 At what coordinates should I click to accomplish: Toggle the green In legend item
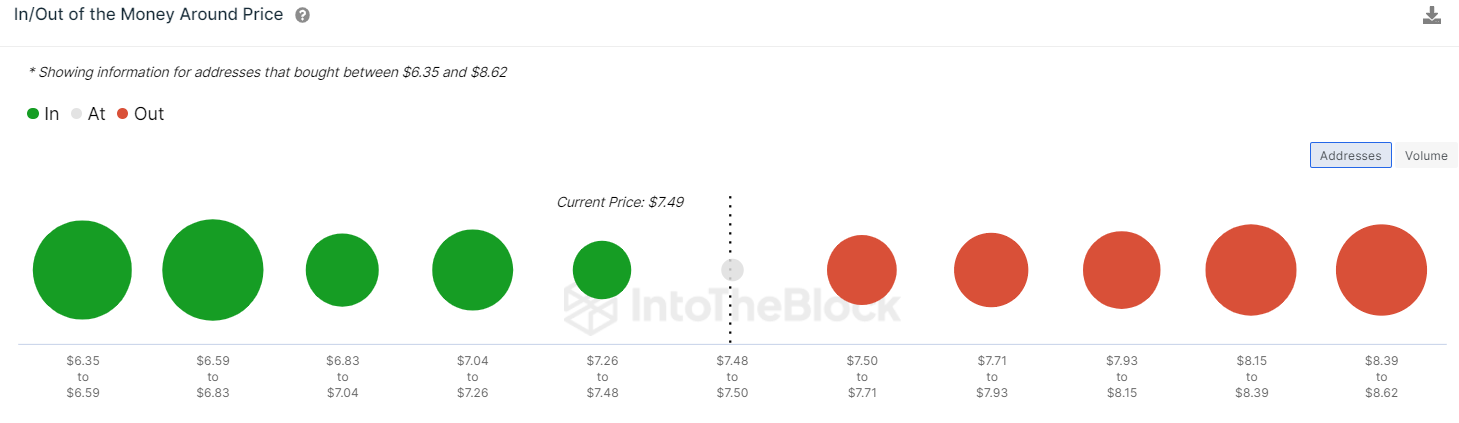(x=43, y=114)
